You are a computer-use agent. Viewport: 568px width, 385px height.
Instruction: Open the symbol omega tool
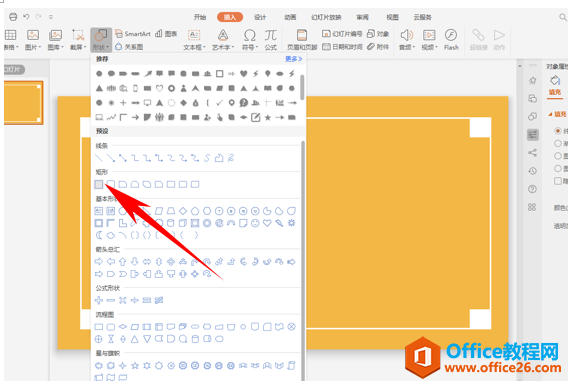pyautogui.click(x=249, y=39)
